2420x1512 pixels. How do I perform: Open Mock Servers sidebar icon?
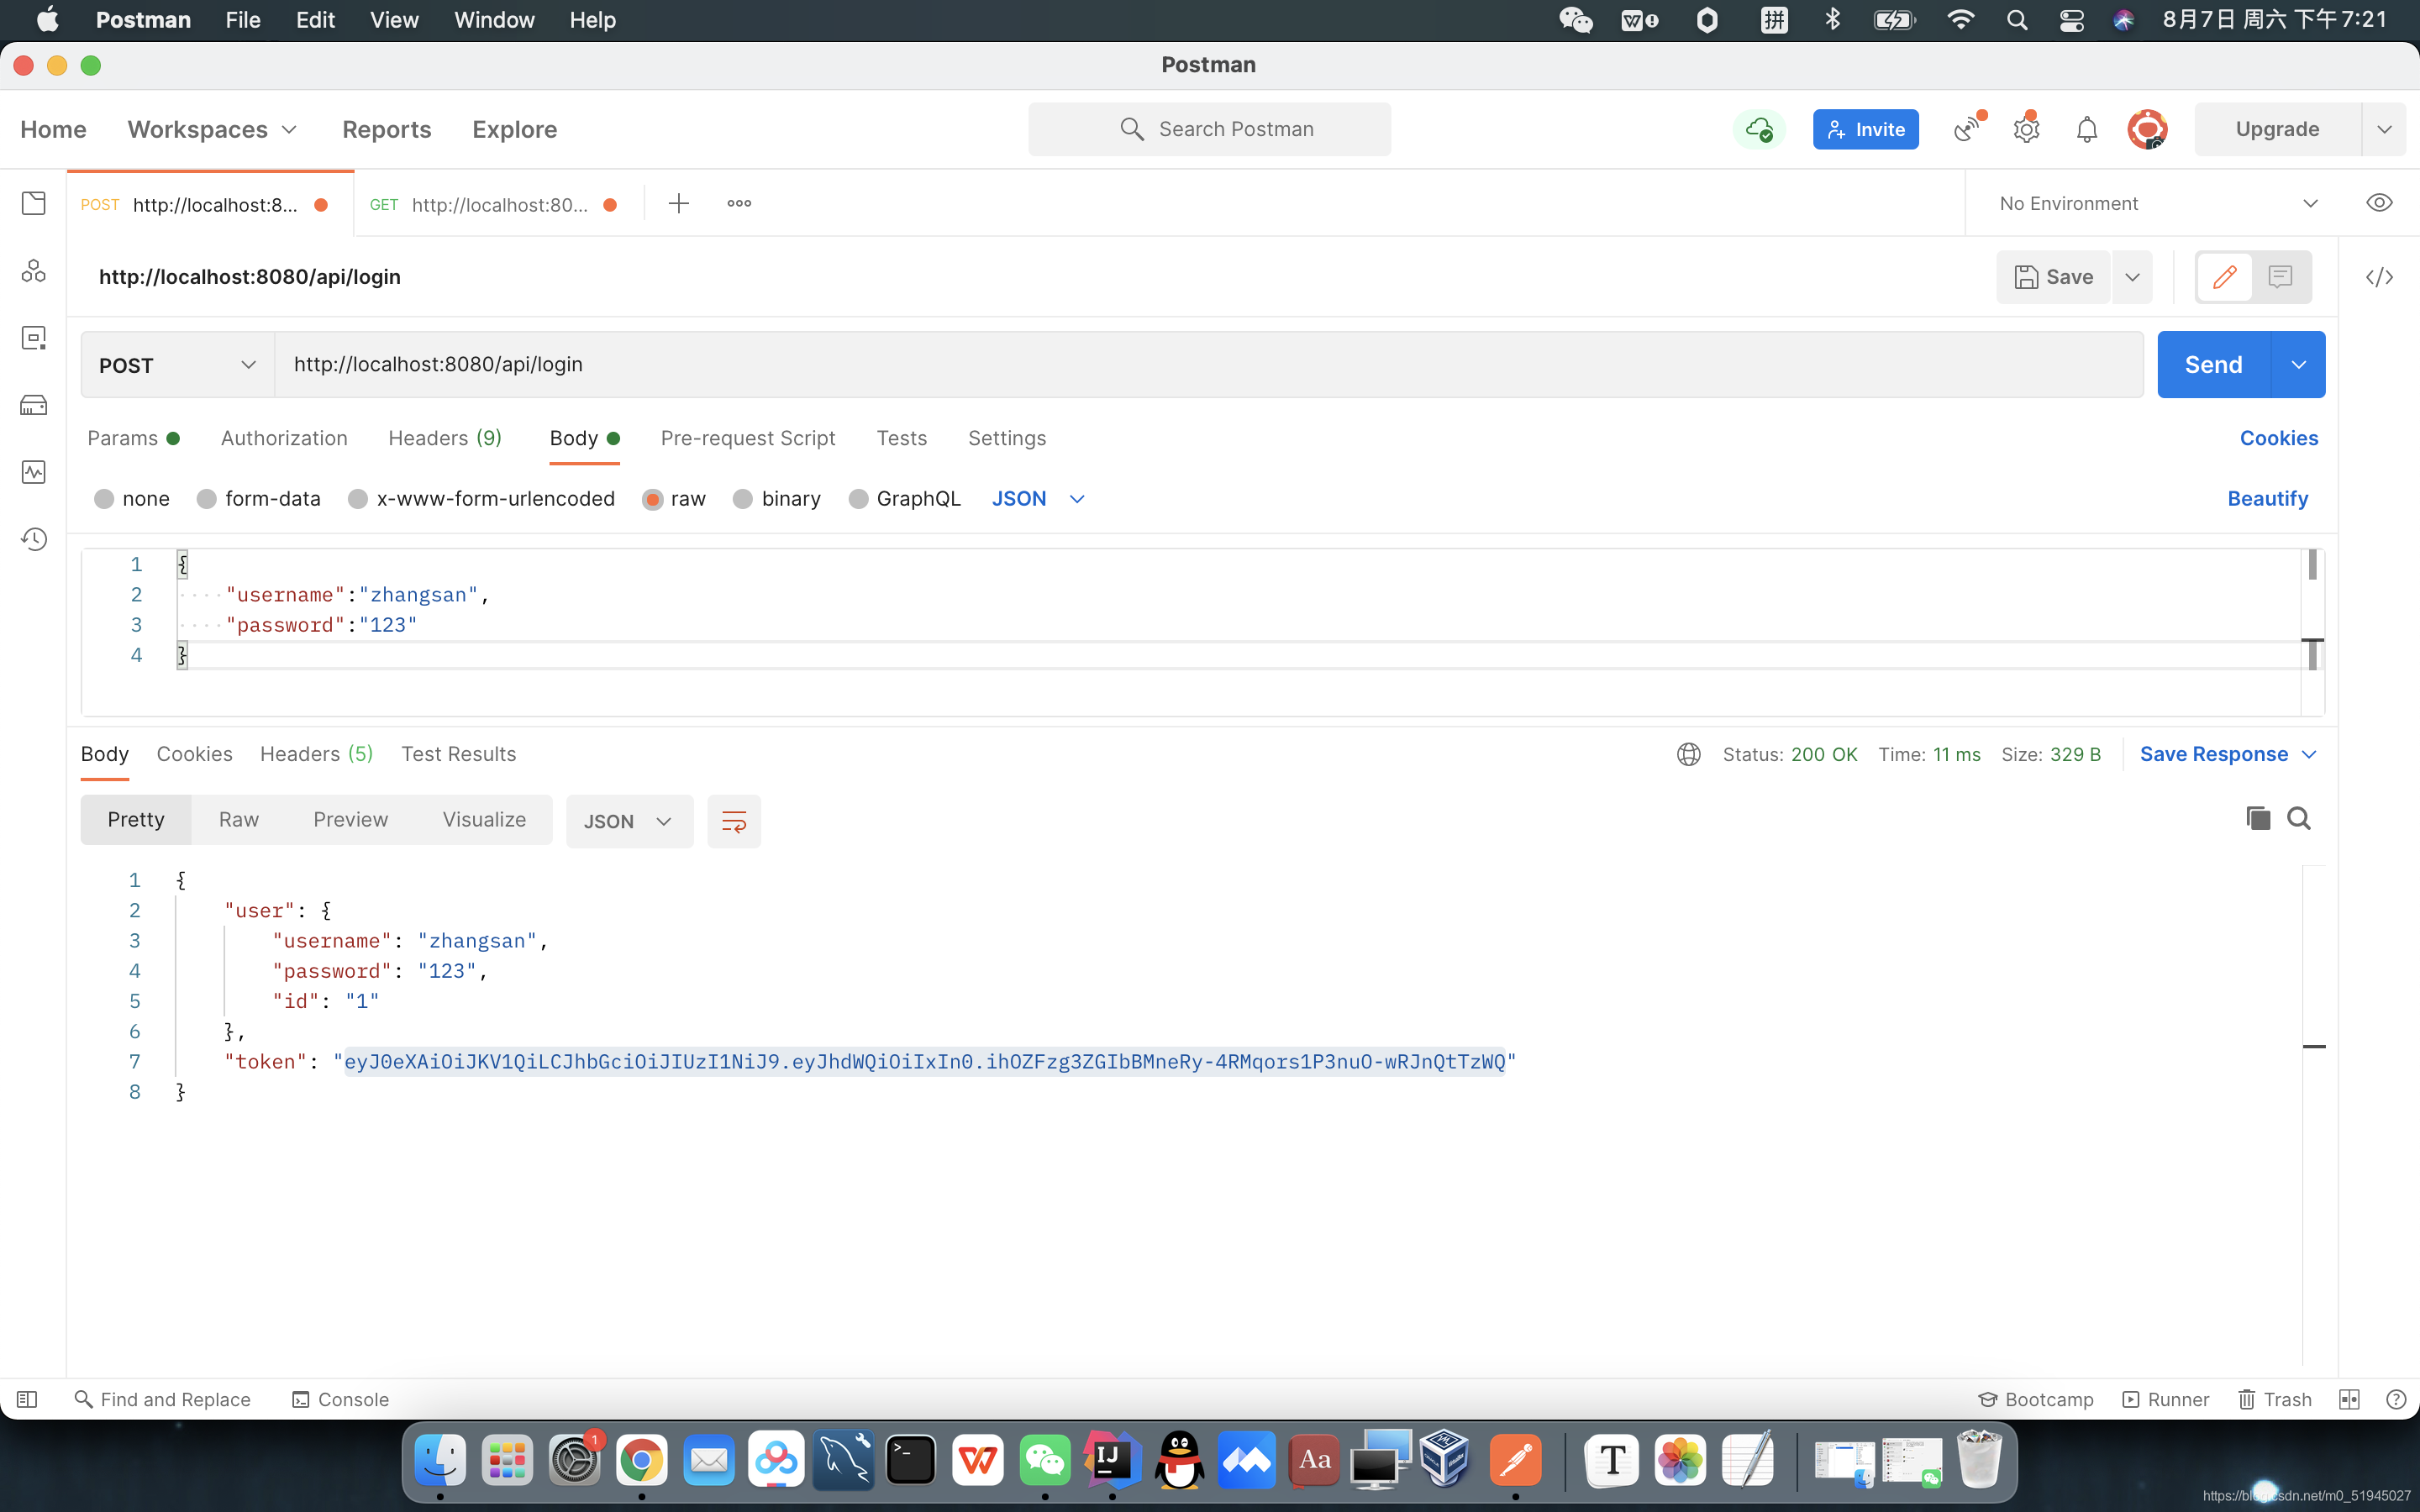(x=33, y=404)
